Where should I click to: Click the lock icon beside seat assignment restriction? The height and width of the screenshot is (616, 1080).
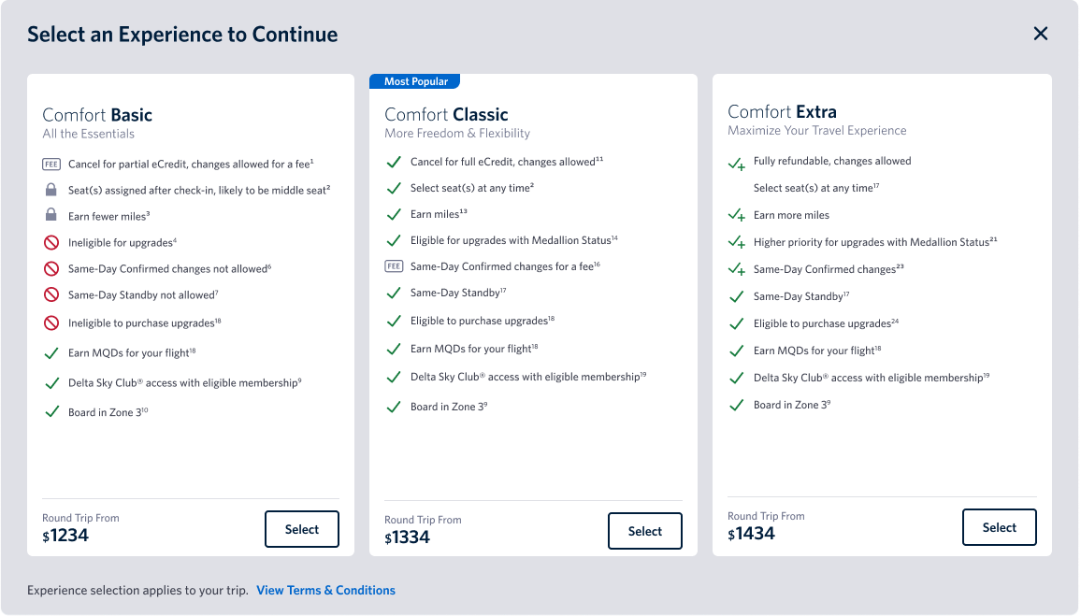(52, 189)
